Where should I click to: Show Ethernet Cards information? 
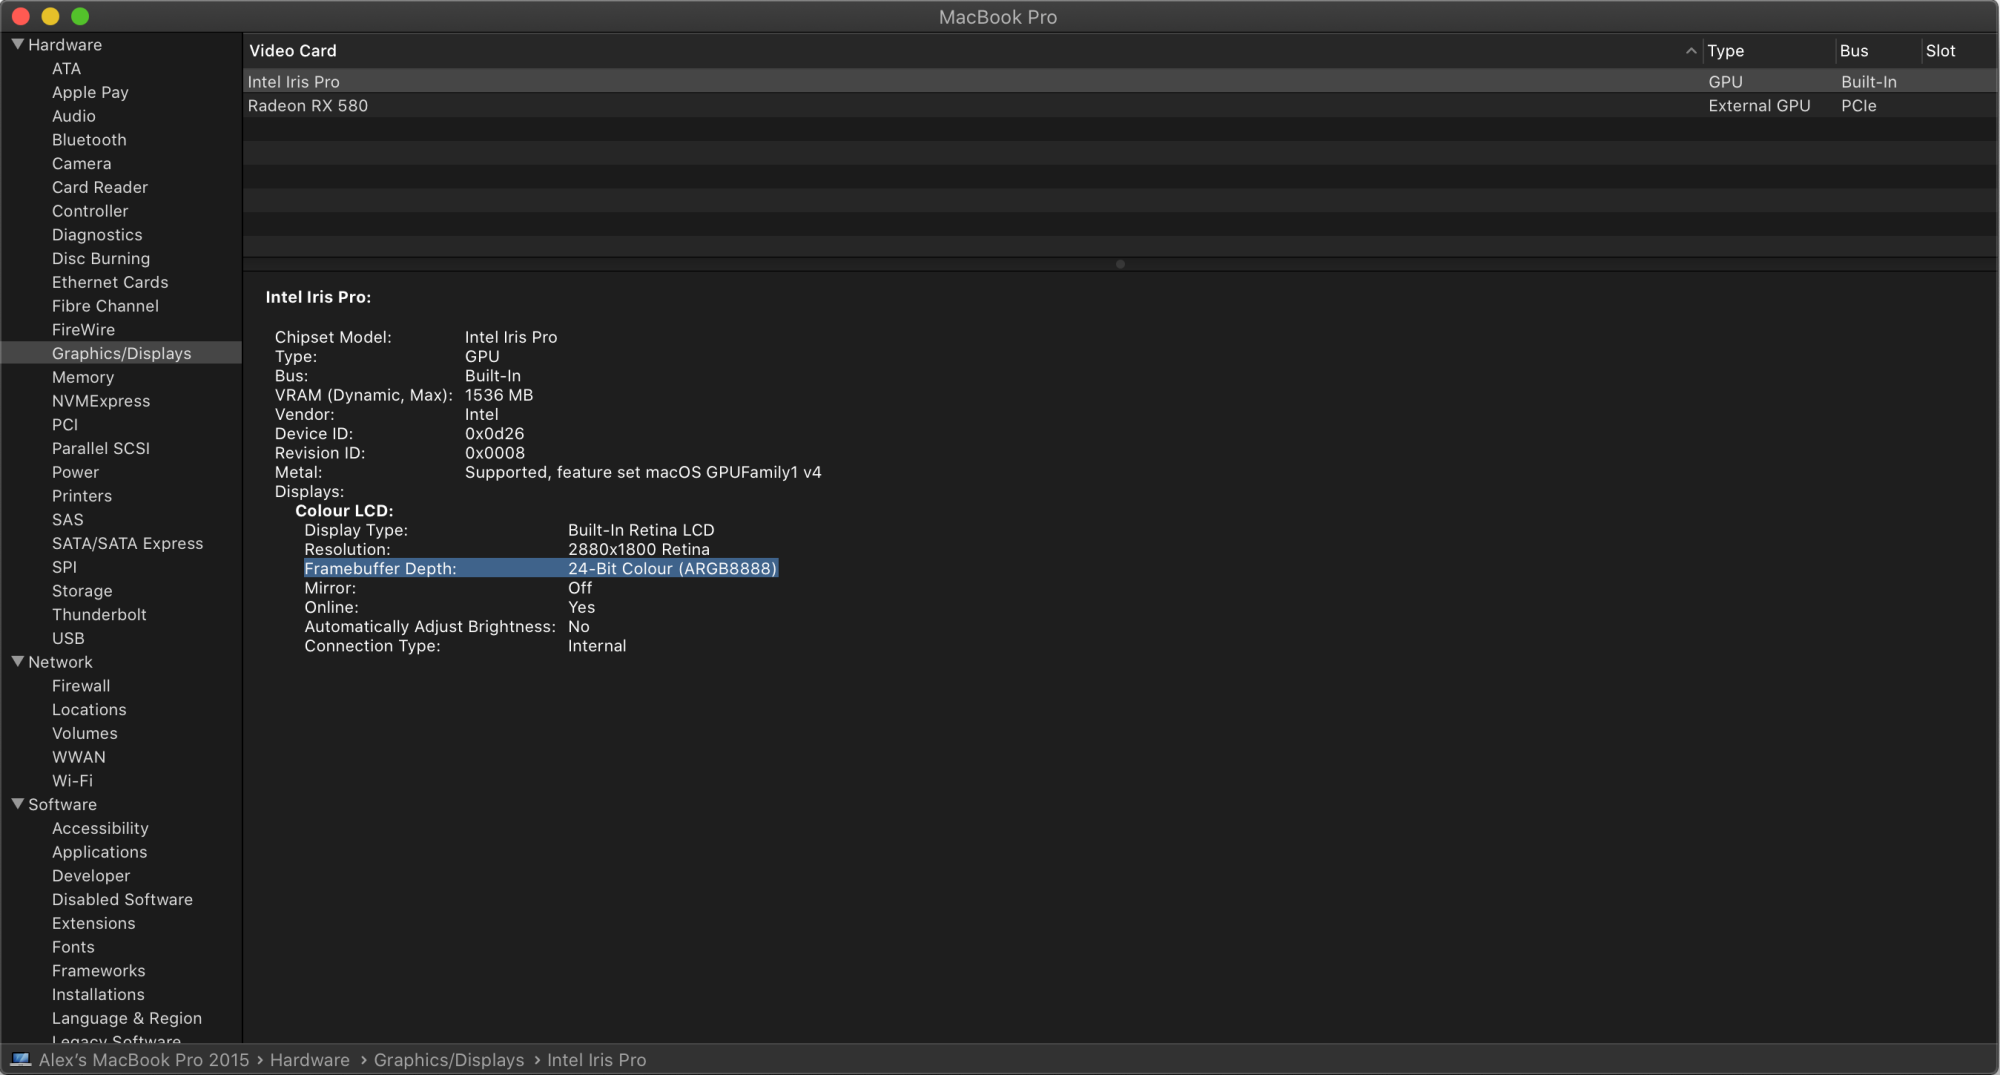coord(110,282)
